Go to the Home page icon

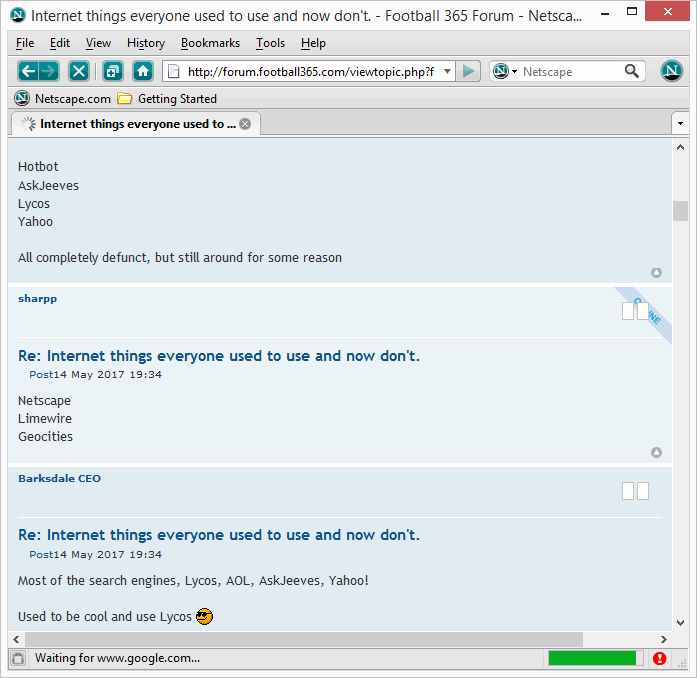[x=143, y=71]
